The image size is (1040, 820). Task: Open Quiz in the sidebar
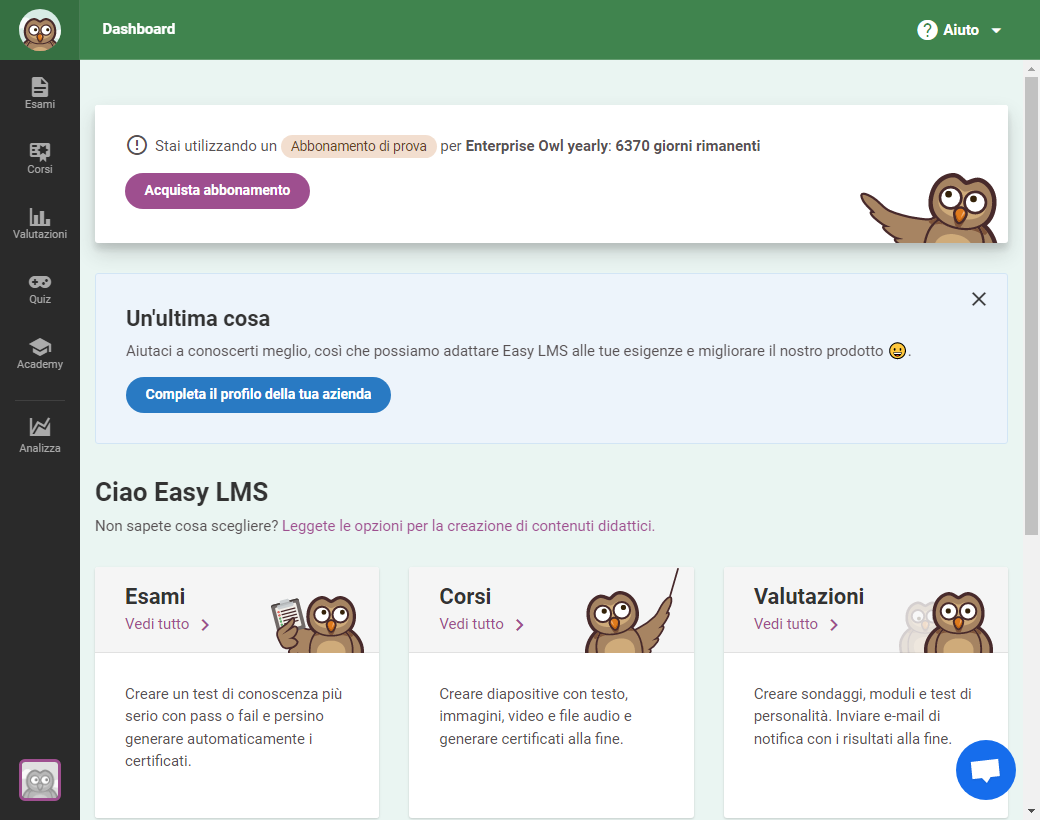(x=40, y=288)
